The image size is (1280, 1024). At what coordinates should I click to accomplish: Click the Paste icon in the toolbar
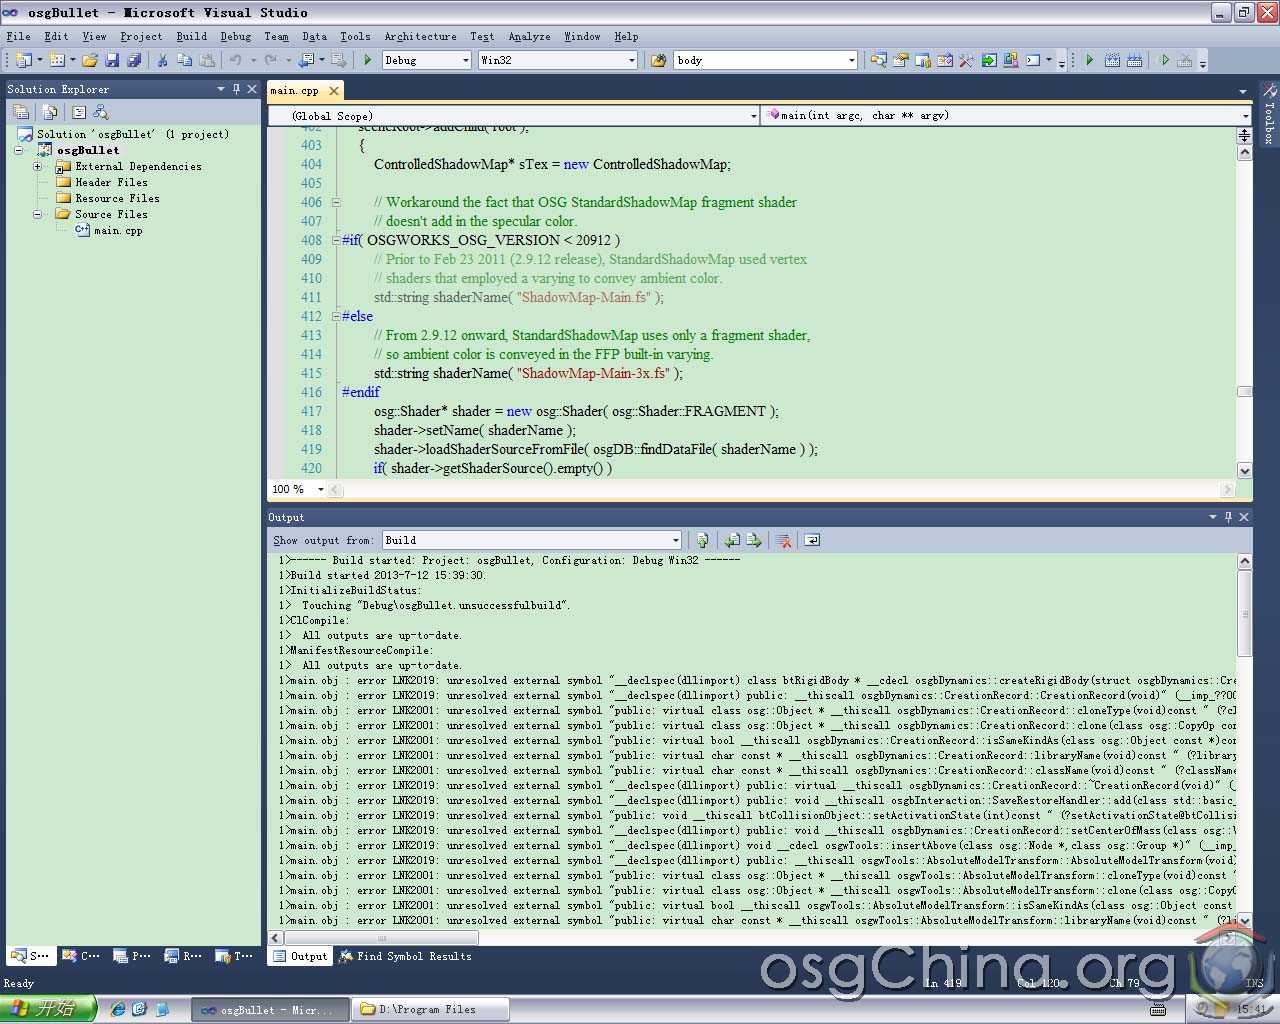pos(207,60)
